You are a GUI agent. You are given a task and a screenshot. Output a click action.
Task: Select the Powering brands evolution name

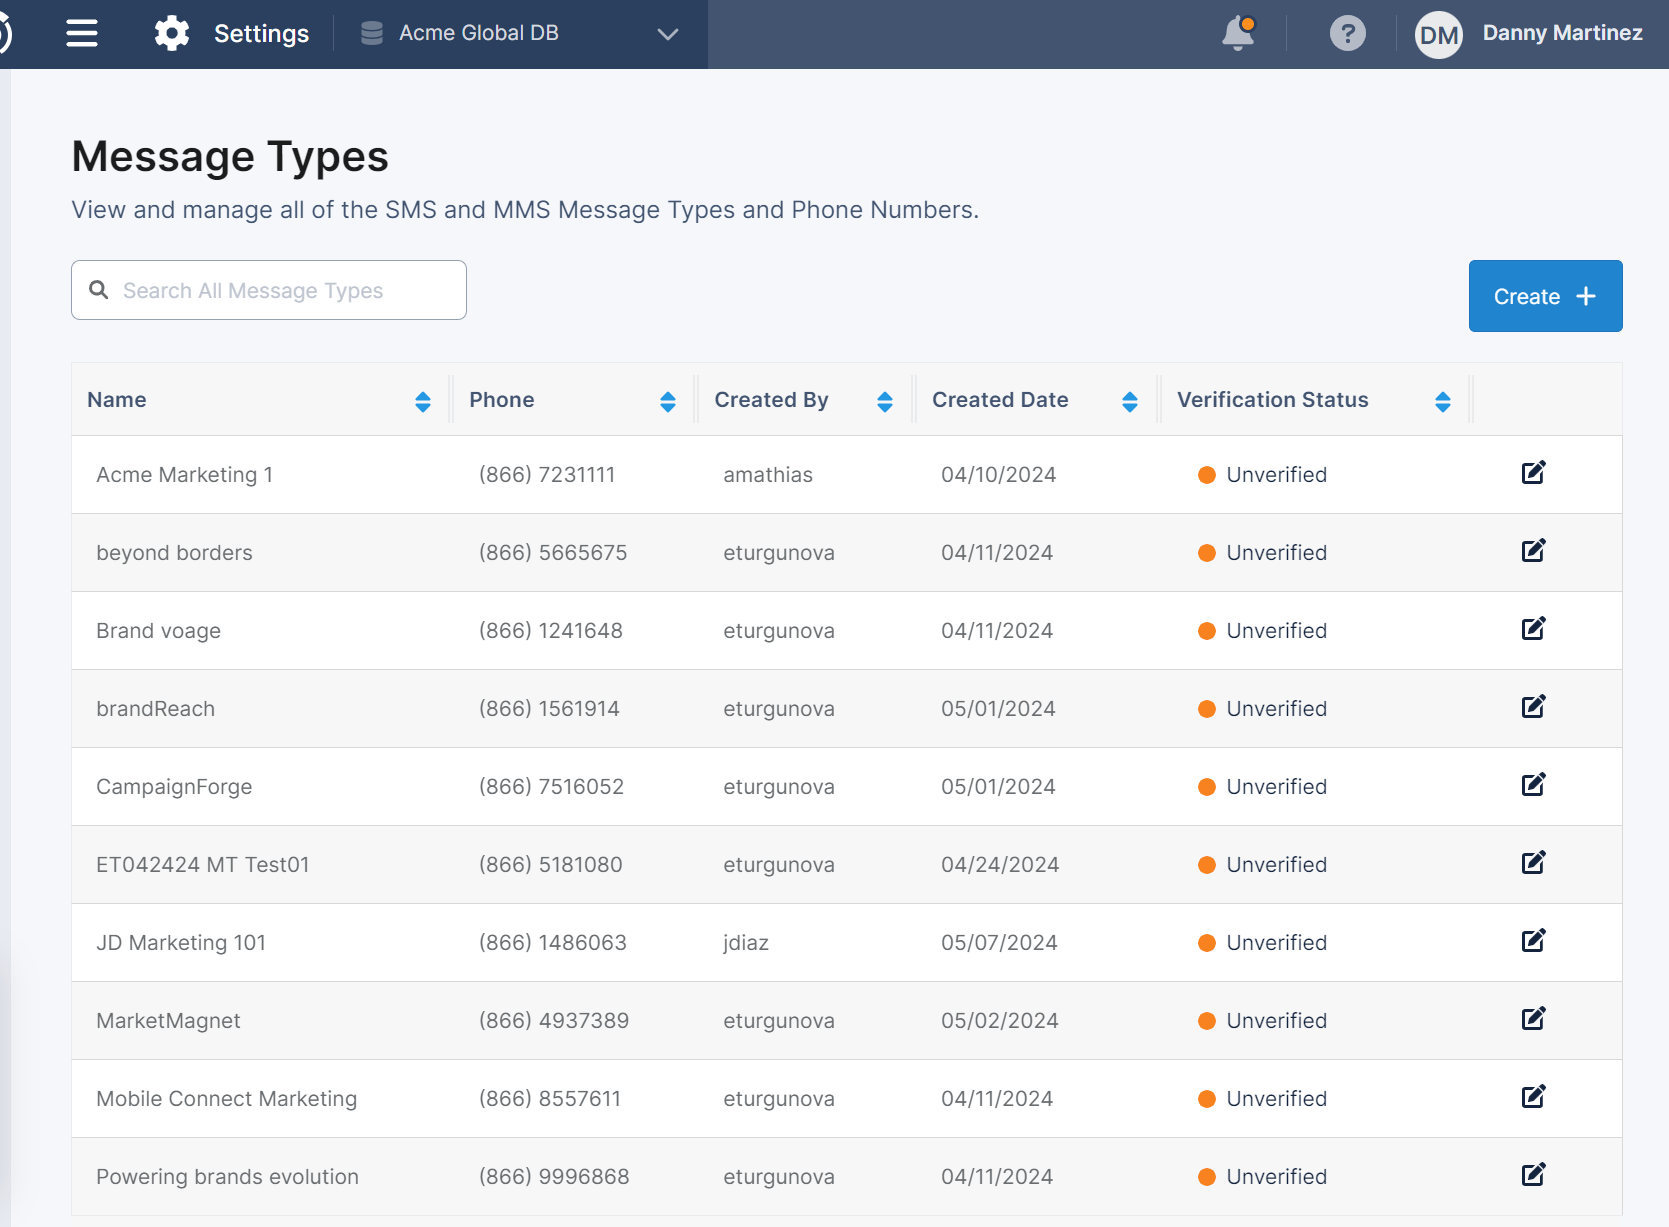(227, 1177)
